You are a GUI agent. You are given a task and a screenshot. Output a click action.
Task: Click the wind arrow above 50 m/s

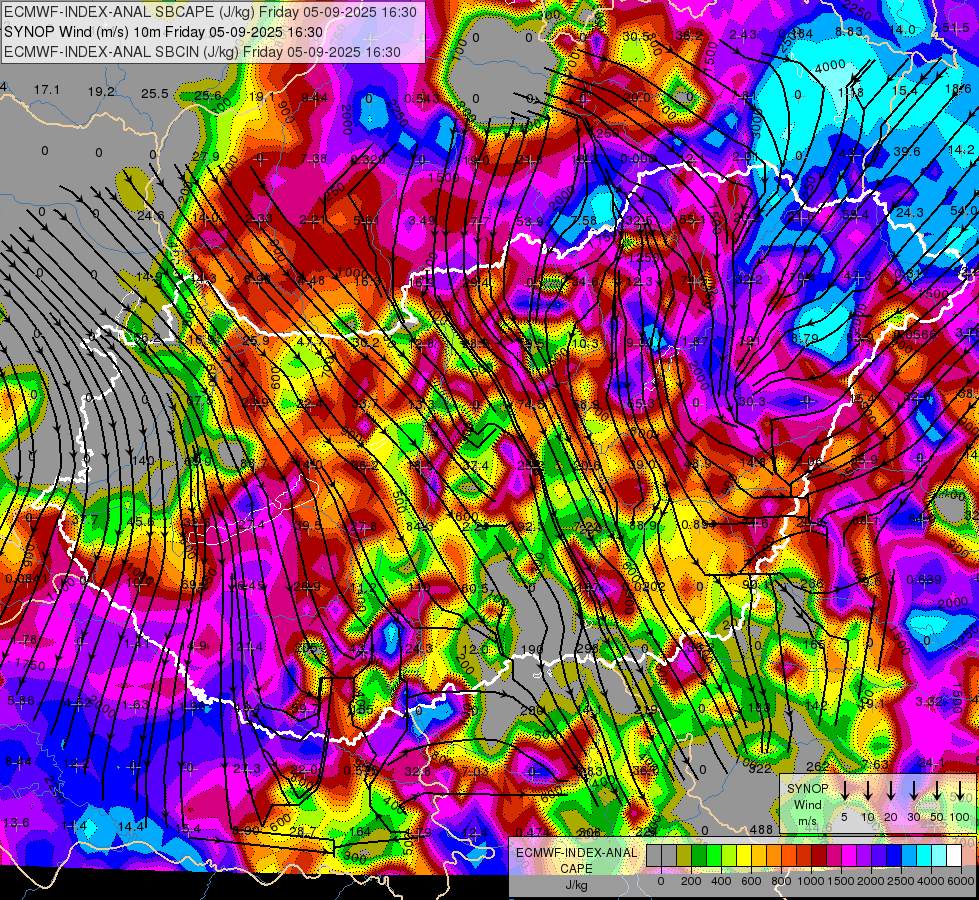(937, 790)
